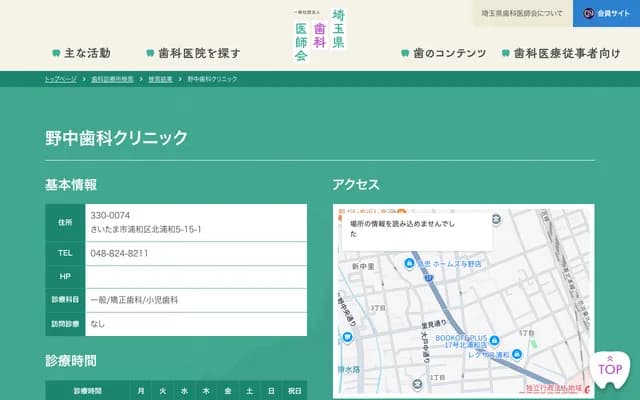This screenshot has width=640, height=400.
Task: Click the HP row label
Action: click(65, 277)
